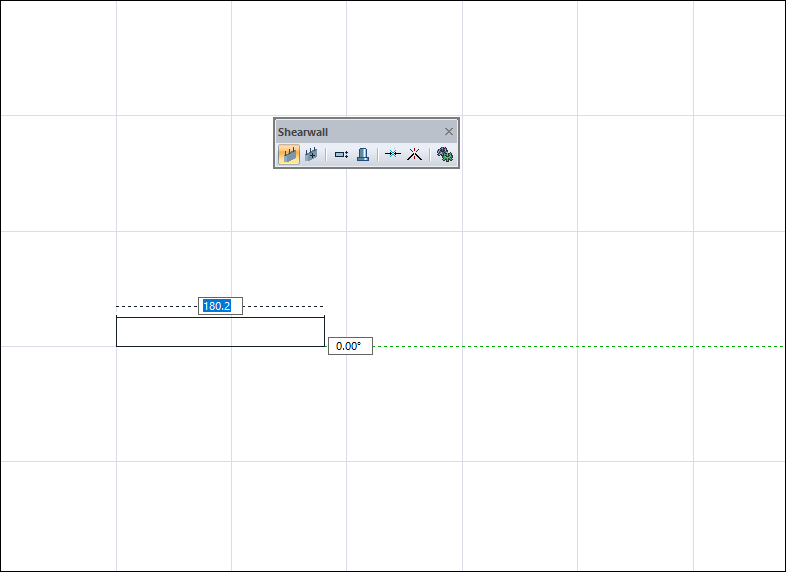786x572 pixels.
Task: Click the 180.2 length input box
Action: 221,306
